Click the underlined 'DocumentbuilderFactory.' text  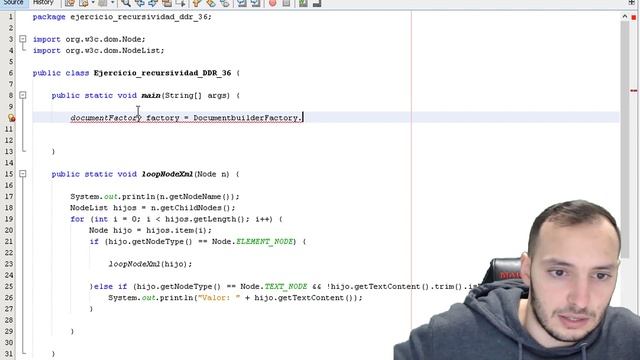[247, 118]
